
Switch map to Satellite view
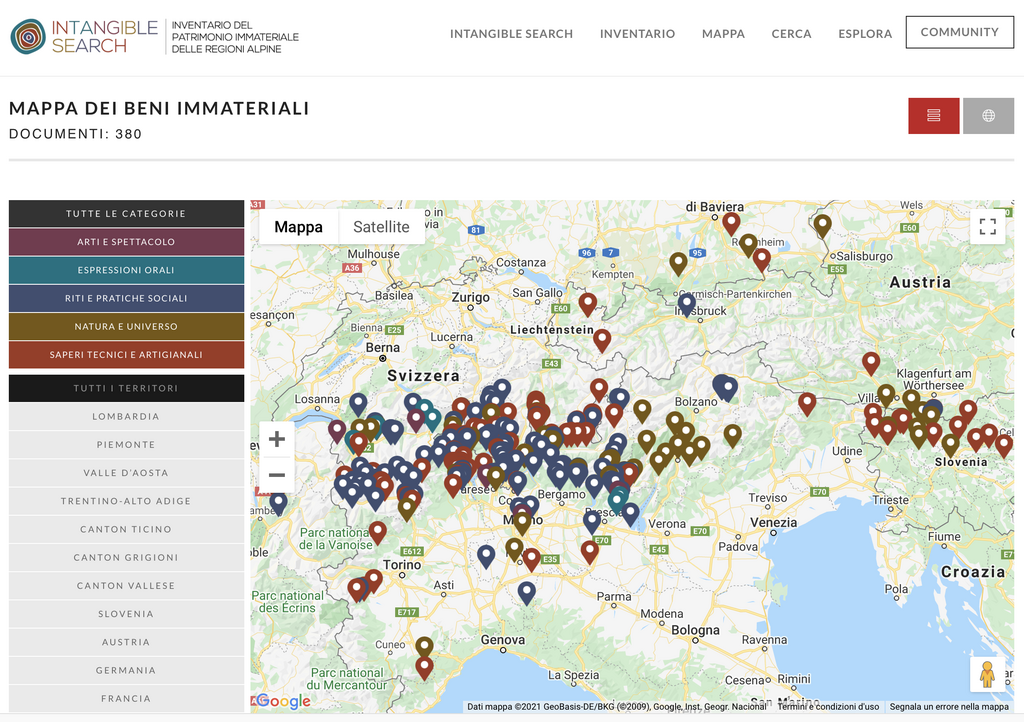(x=381, y=227)
